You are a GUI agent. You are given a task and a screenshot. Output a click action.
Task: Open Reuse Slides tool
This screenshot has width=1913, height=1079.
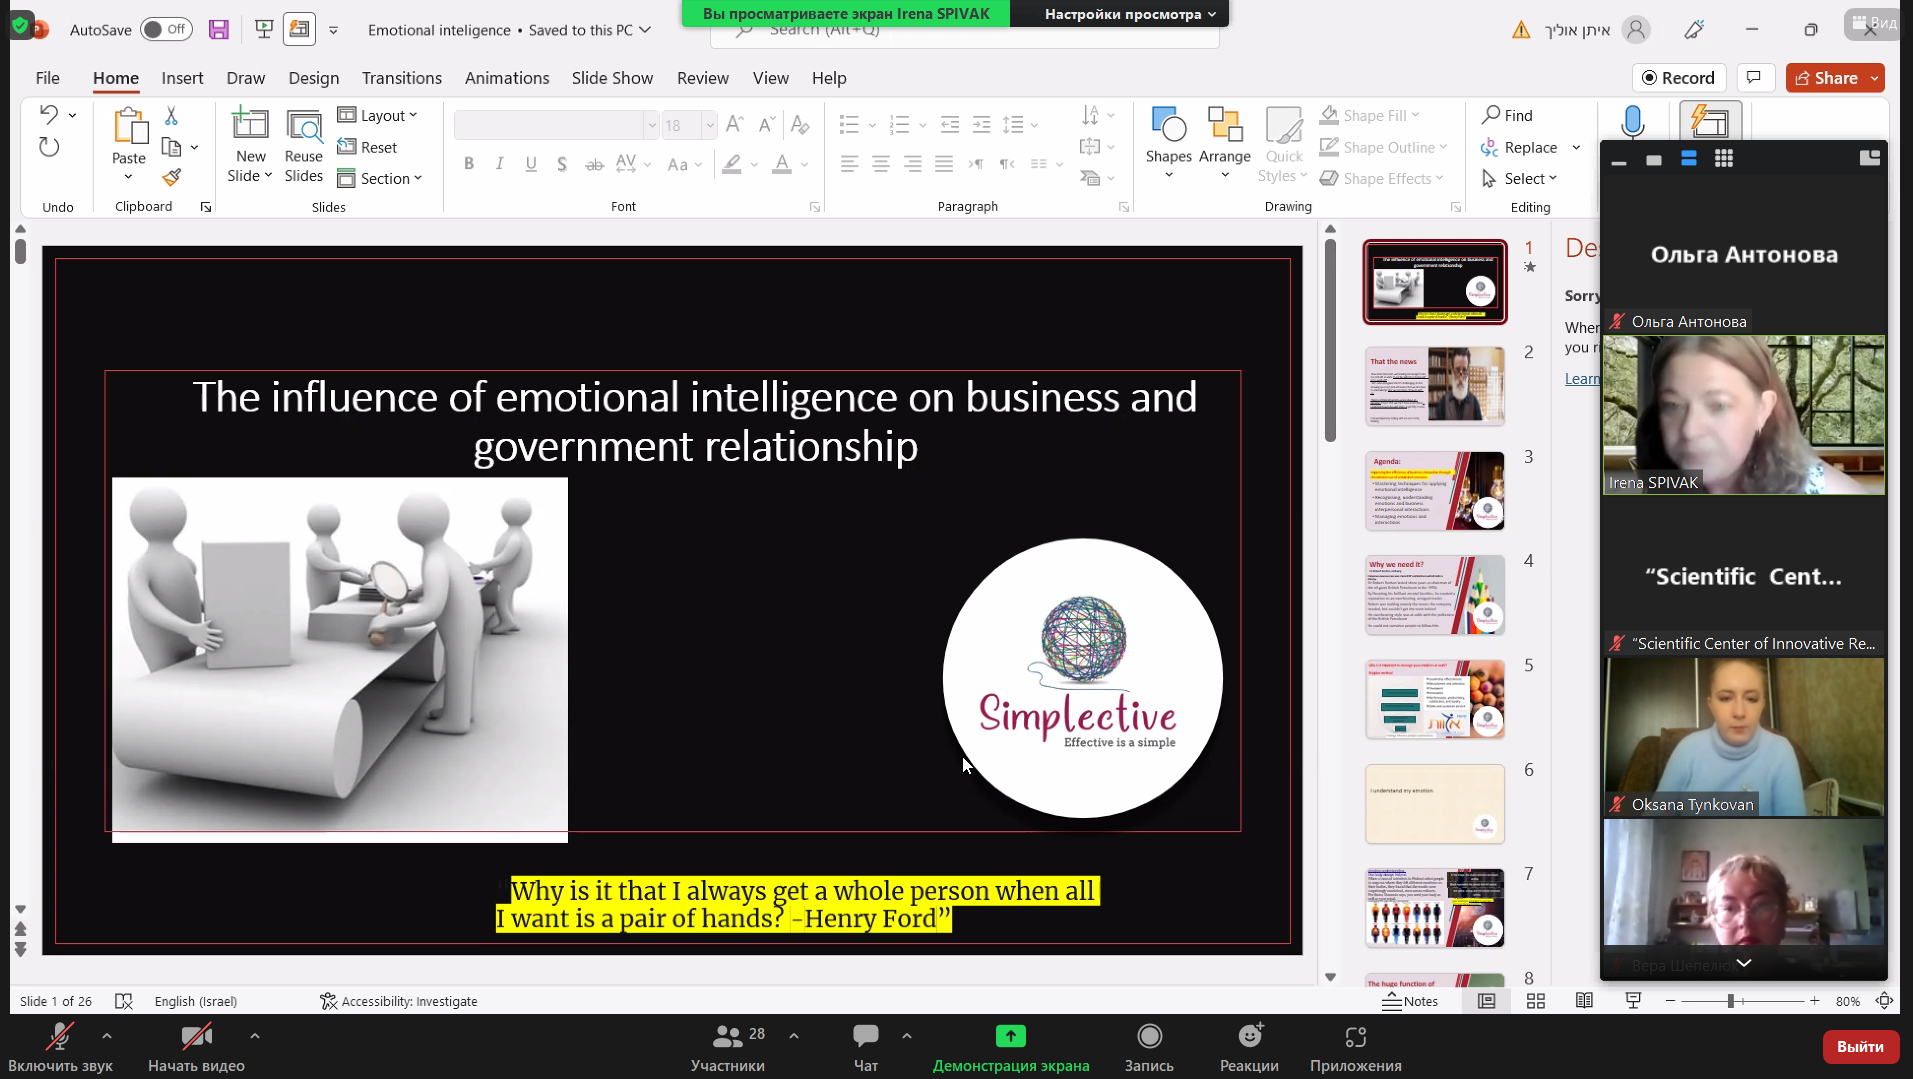click(304, 146)
